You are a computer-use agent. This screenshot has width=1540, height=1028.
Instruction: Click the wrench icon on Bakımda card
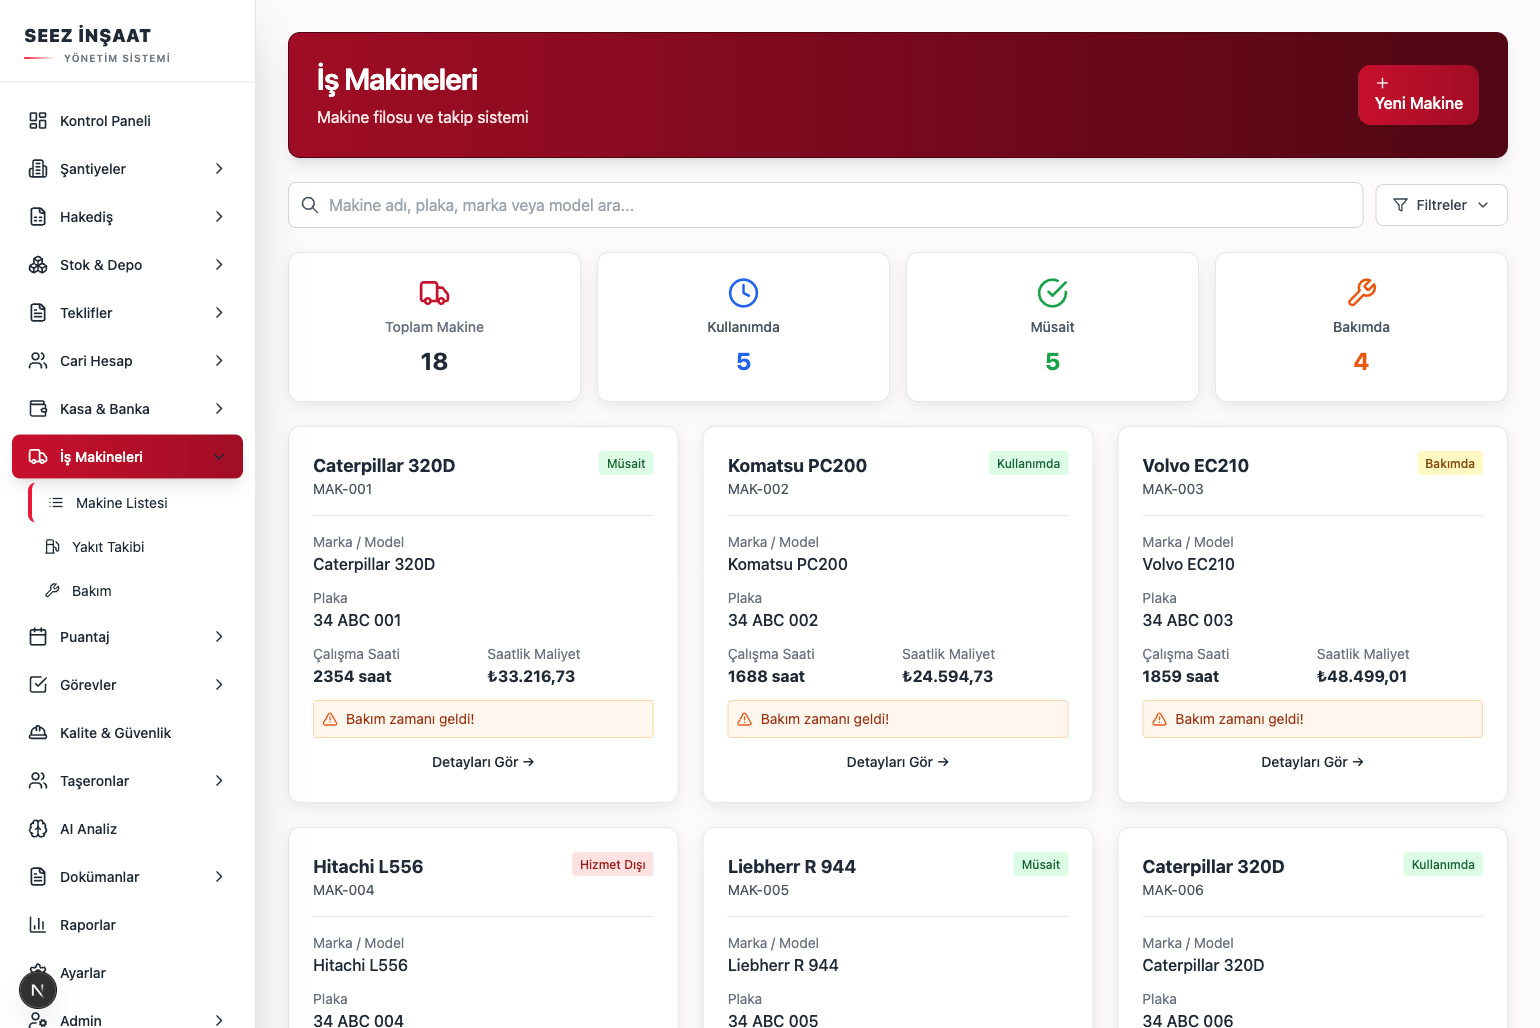pyautogui.click(x=1361, y=292)
